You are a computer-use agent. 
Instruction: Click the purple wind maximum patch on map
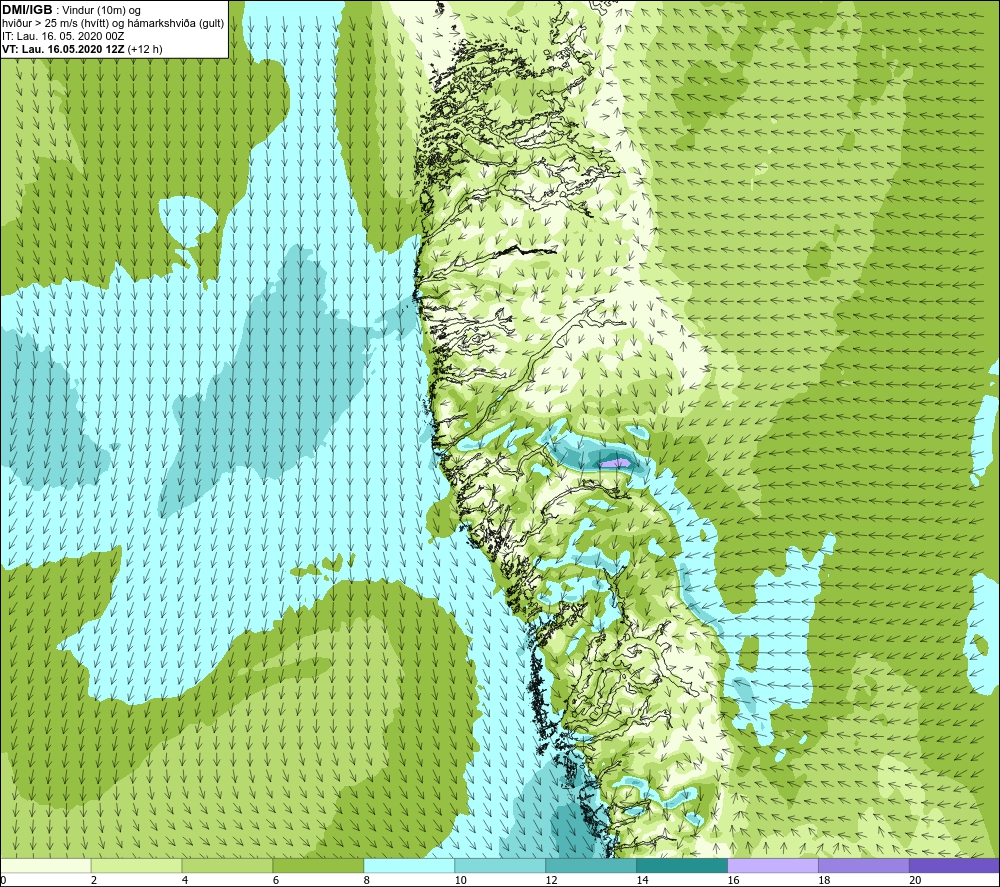[x=616, y=462]
